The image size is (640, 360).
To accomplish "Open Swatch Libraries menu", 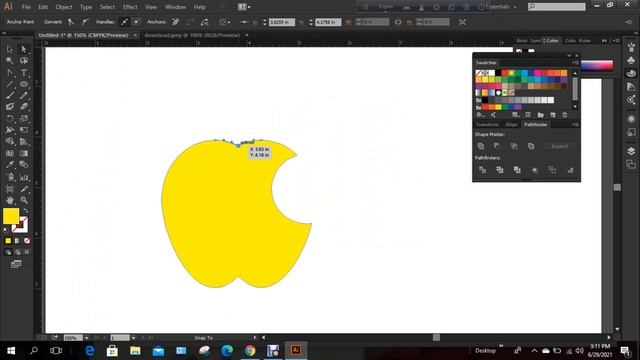I will pyautogui.click(x=480, y=115).
